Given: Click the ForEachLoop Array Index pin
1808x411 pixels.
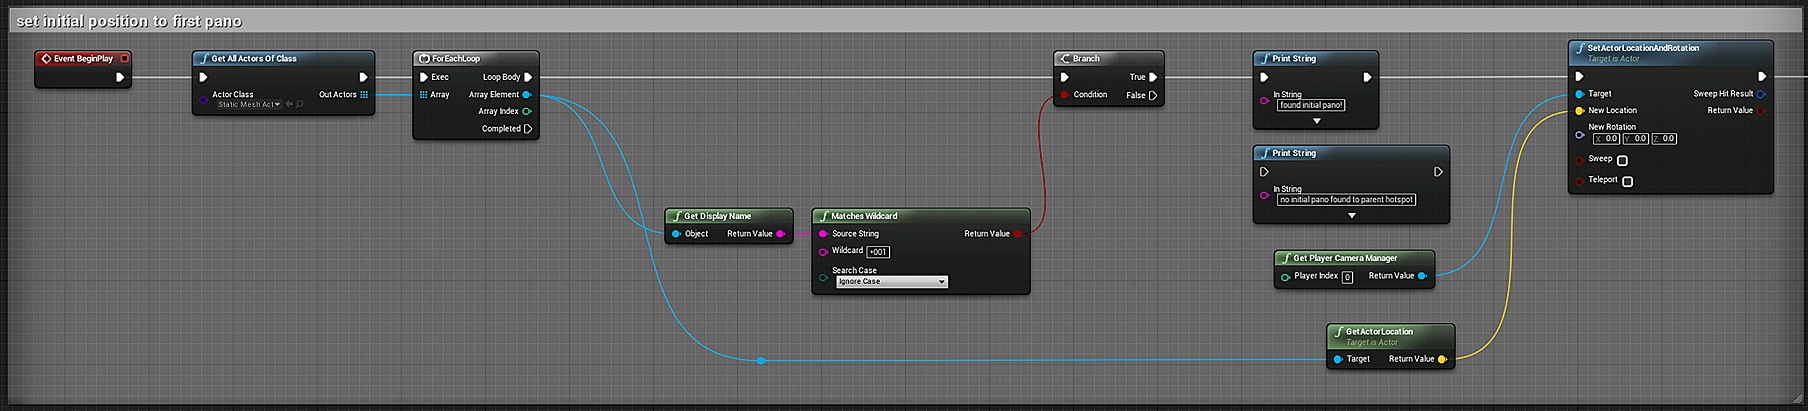Looking at the screenshot, I should pos(527,111).
